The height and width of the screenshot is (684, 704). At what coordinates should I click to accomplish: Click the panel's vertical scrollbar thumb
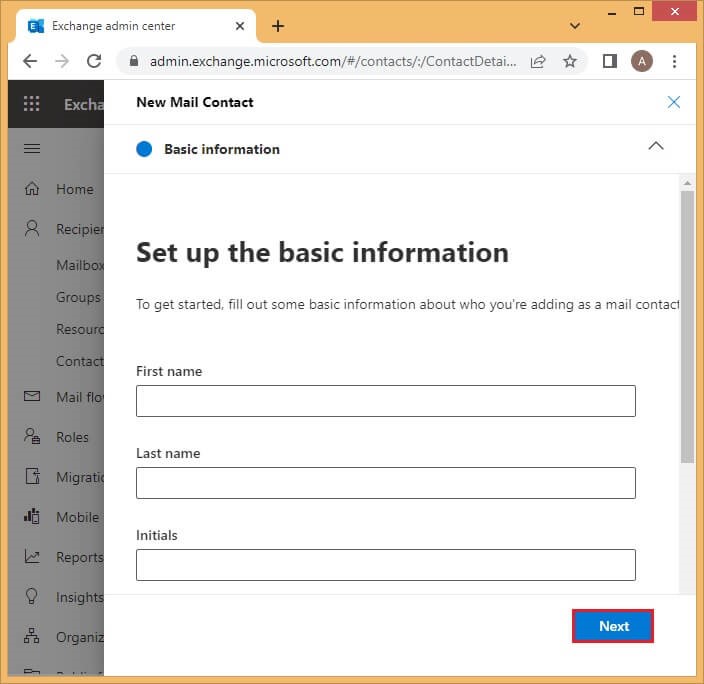click(x=687, y=327)
